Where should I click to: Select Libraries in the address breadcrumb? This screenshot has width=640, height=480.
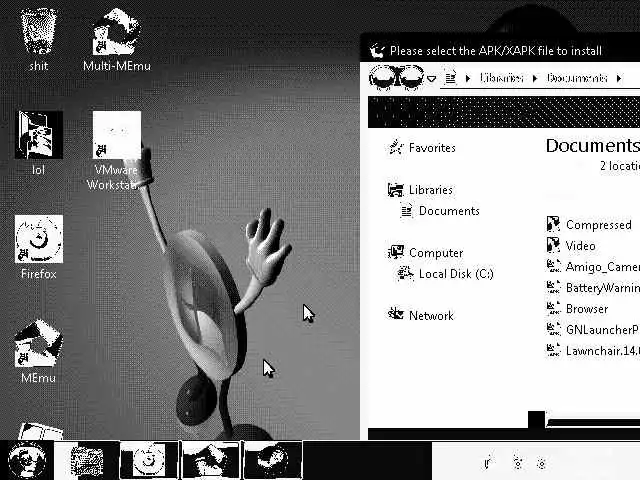tap(502, 78)
